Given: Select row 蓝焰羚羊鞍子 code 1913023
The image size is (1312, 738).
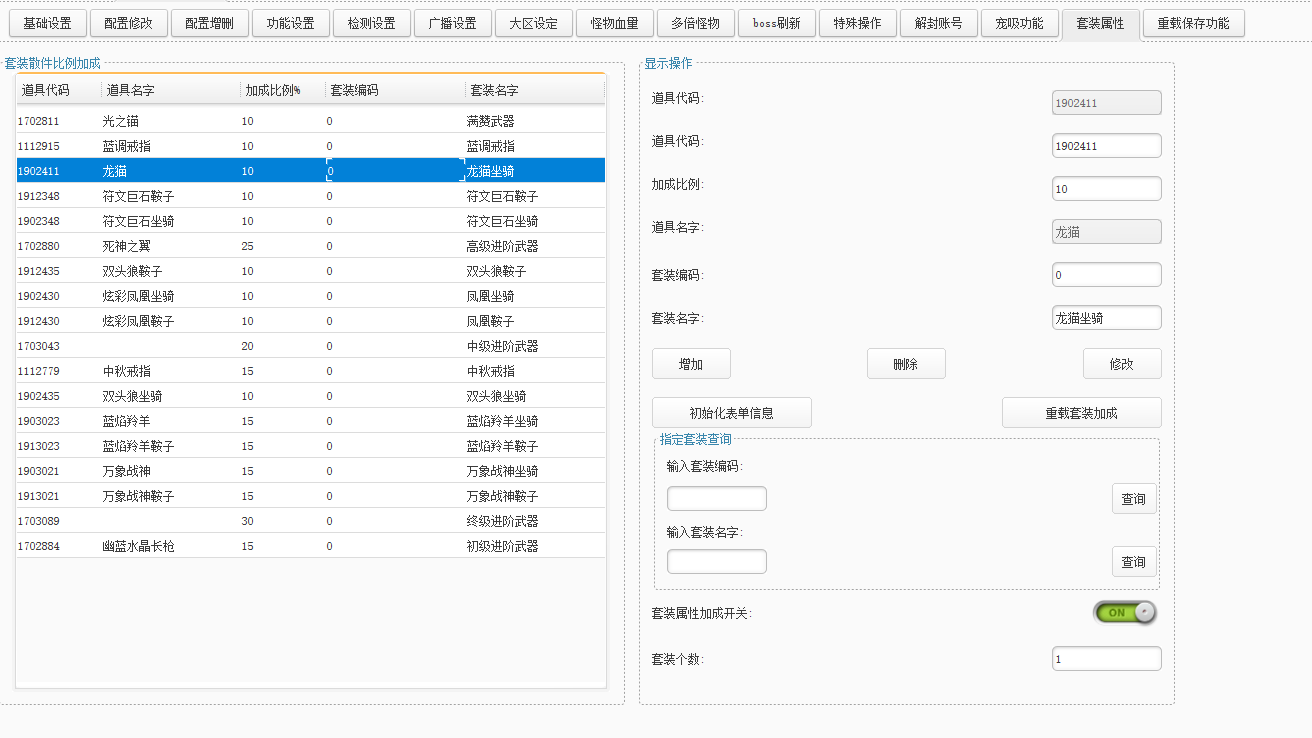Looking at the screenshot, I should pyautogui.click(x=311, y=446).
